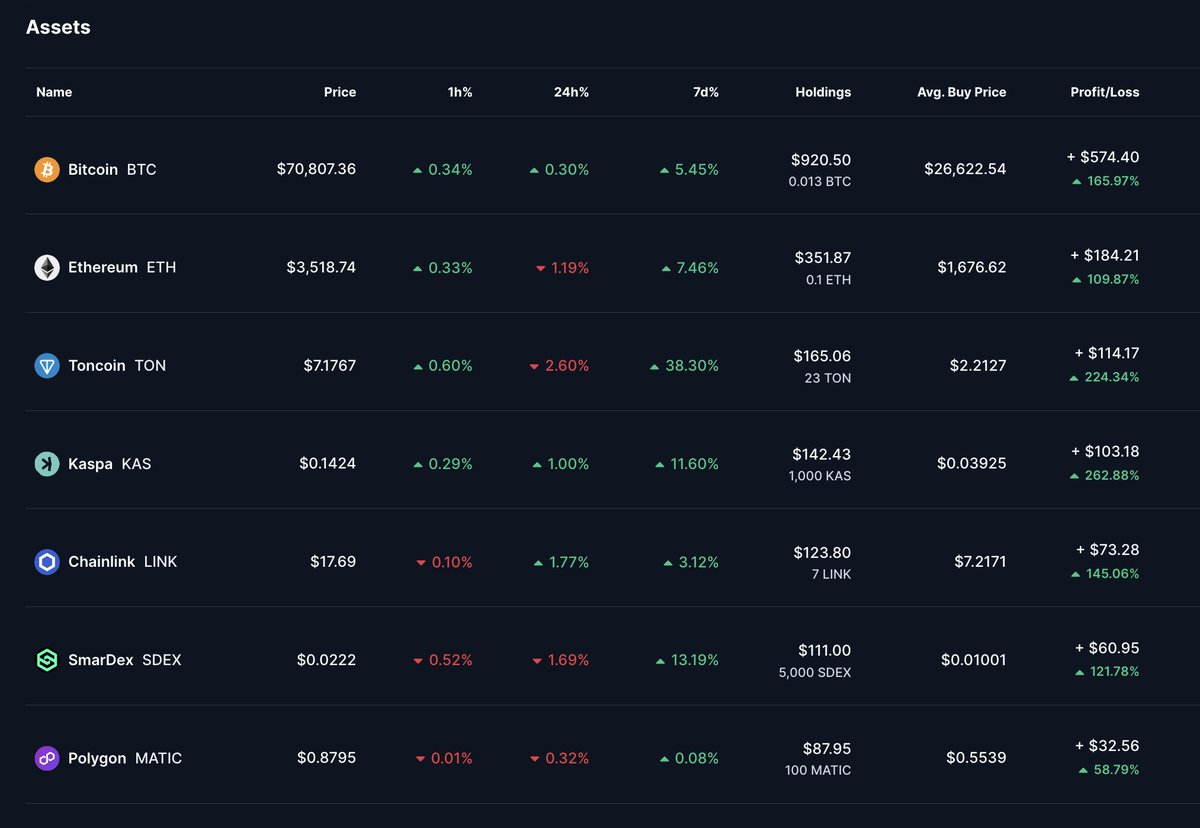Click Polygon avg buy price $0.5539
The image size is (1200, 828).
click(x=977, y=758)
